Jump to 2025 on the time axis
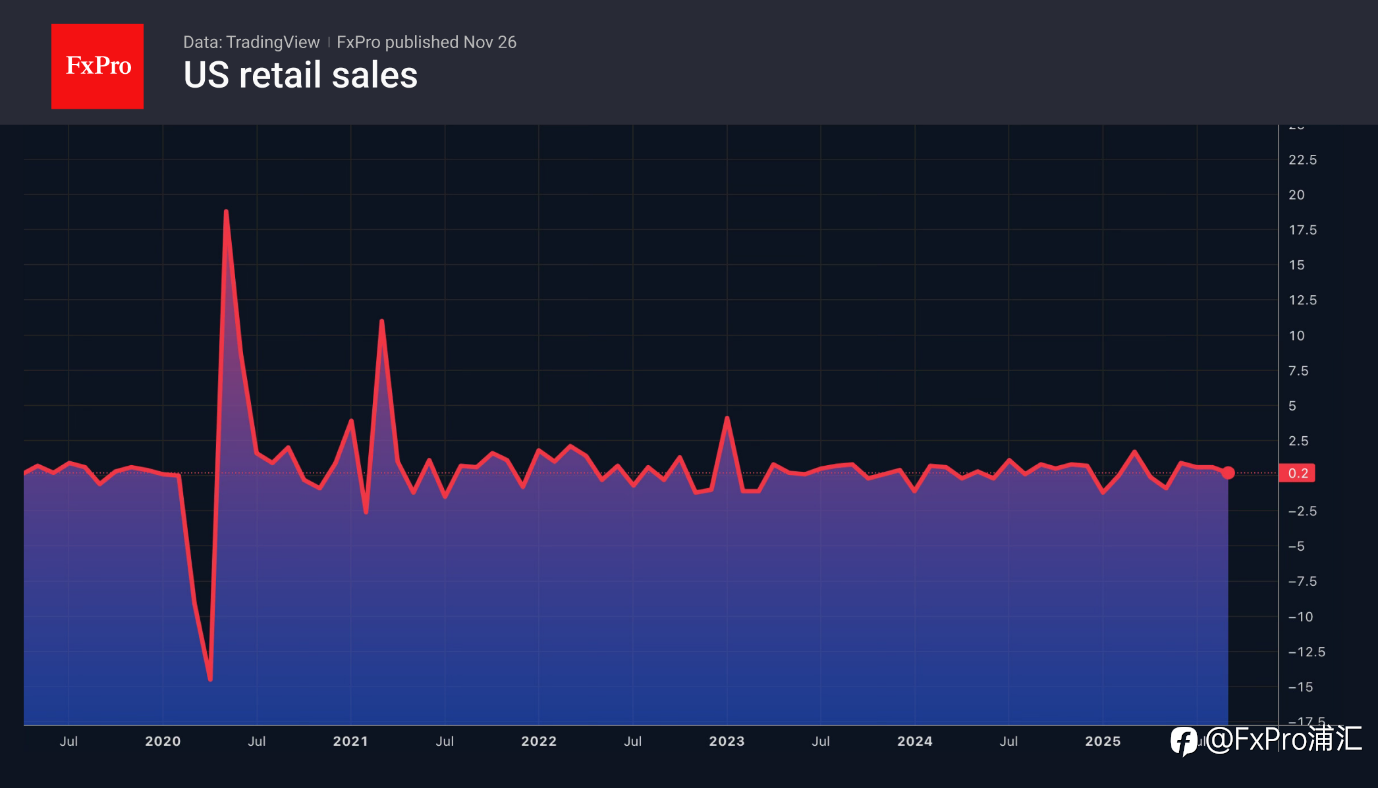The image size is (1378, 788). click(x=1103, y=741)
